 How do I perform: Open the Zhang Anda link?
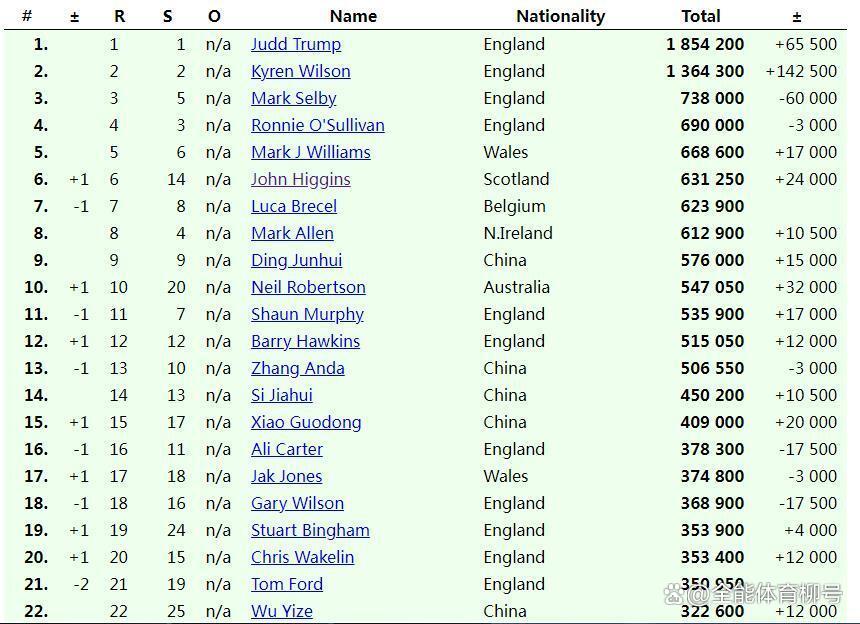[297, 368]
